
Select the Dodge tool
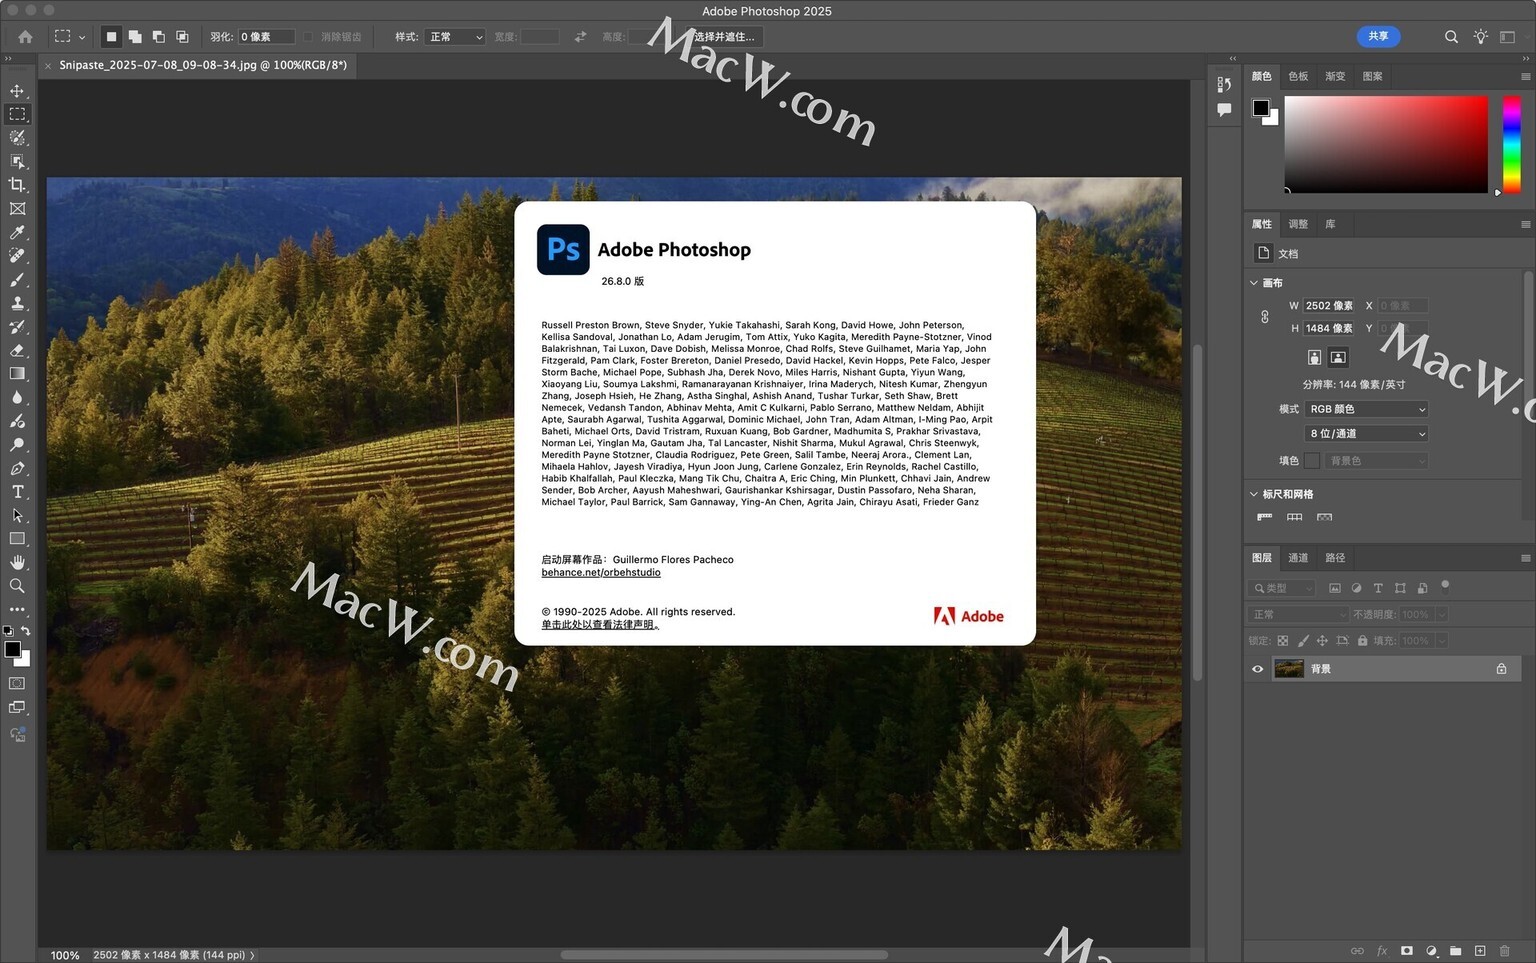click(17, 444)
